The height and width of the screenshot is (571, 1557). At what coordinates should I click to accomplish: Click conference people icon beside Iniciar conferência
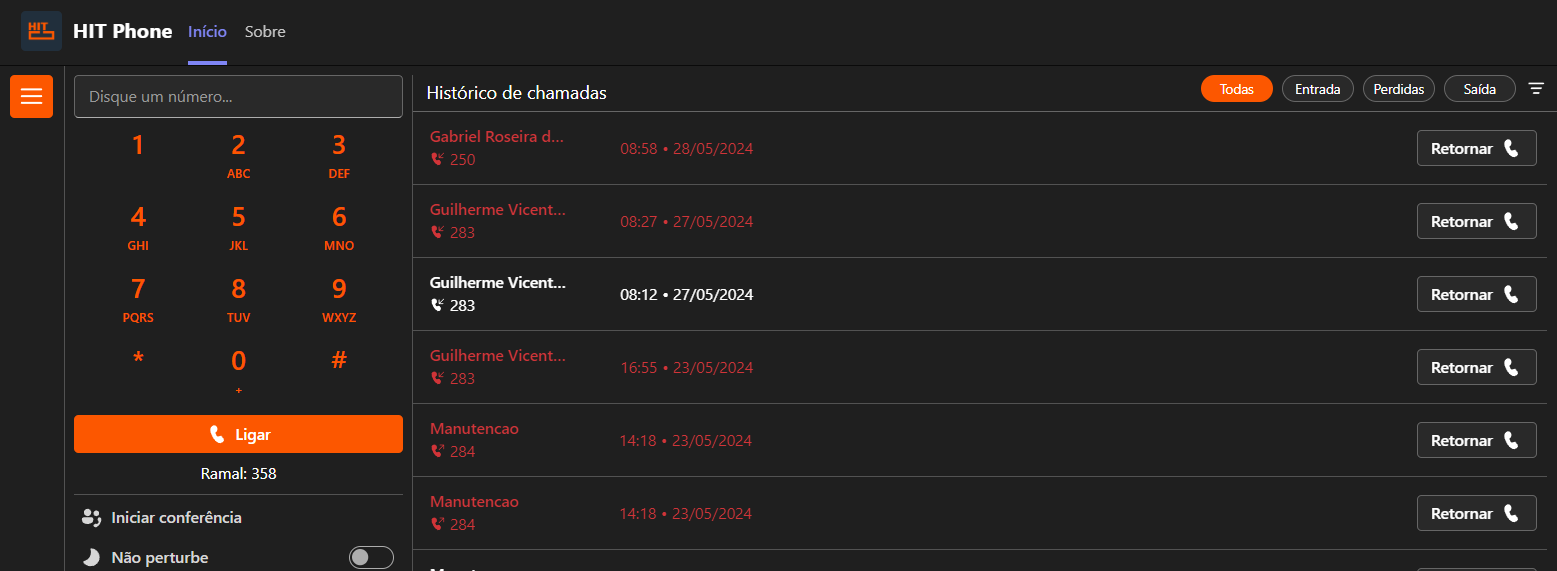92,517
